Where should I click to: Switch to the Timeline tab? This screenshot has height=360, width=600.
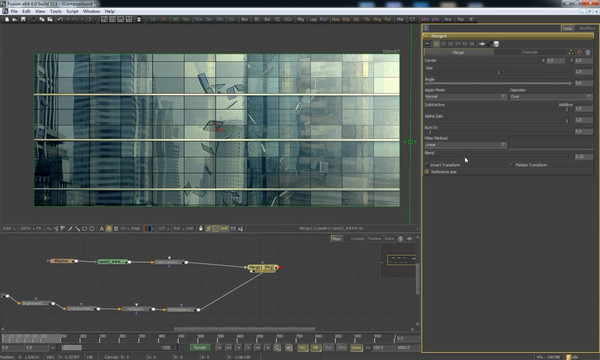pyautogui.click(x=374, y=239)
